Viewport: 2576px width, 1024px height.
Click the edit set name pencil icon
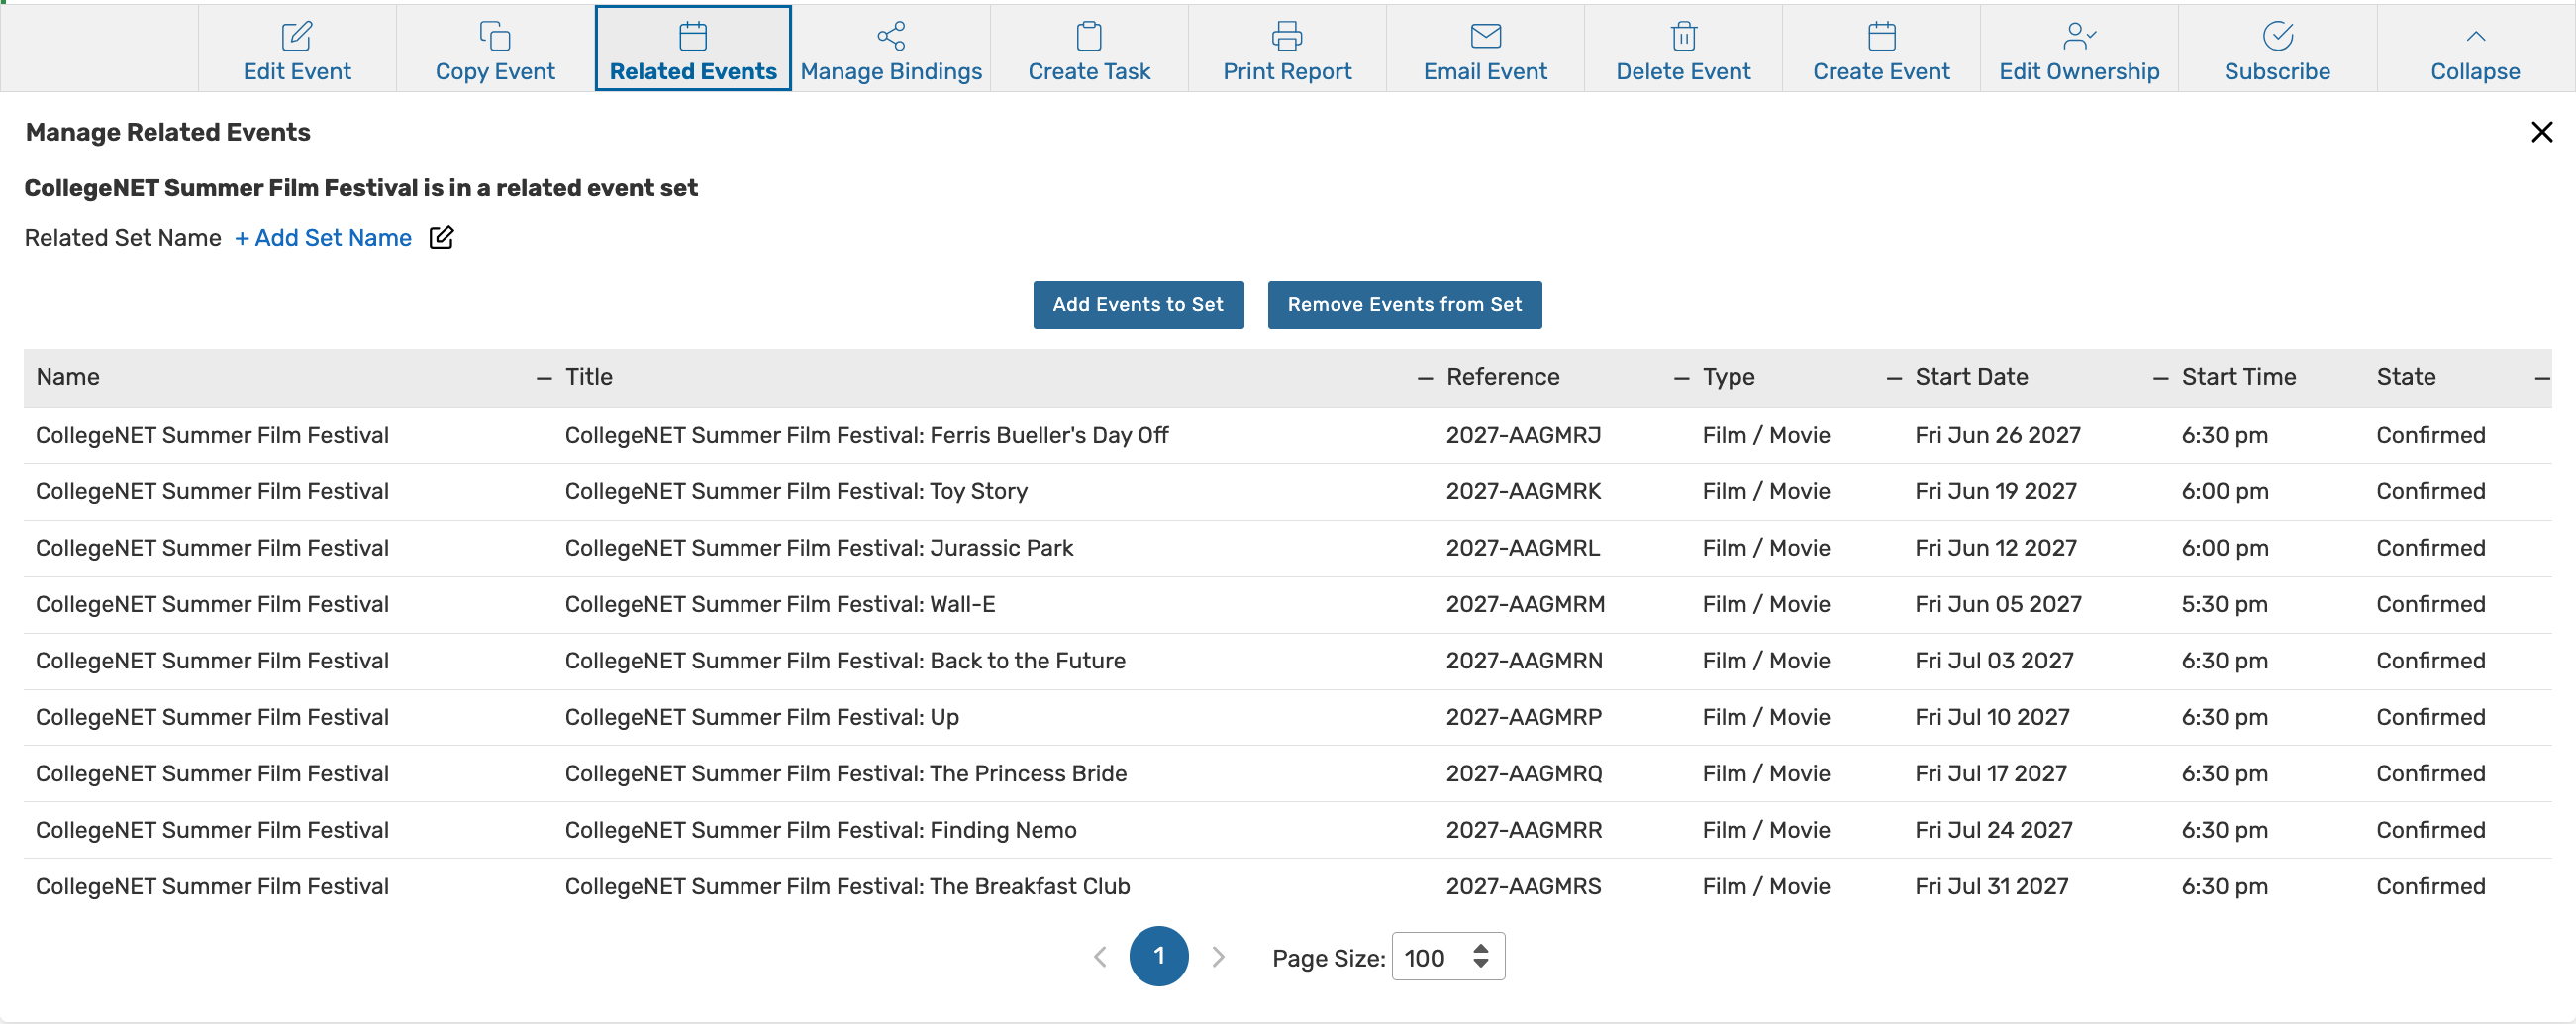click(441, 237)
